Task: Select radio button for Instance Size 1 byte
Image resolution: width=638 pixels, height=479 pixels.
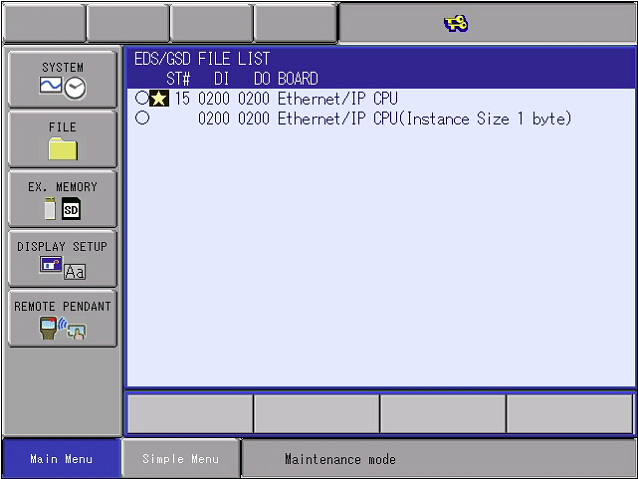Action: pyautogui.click(x=142, y=118)
